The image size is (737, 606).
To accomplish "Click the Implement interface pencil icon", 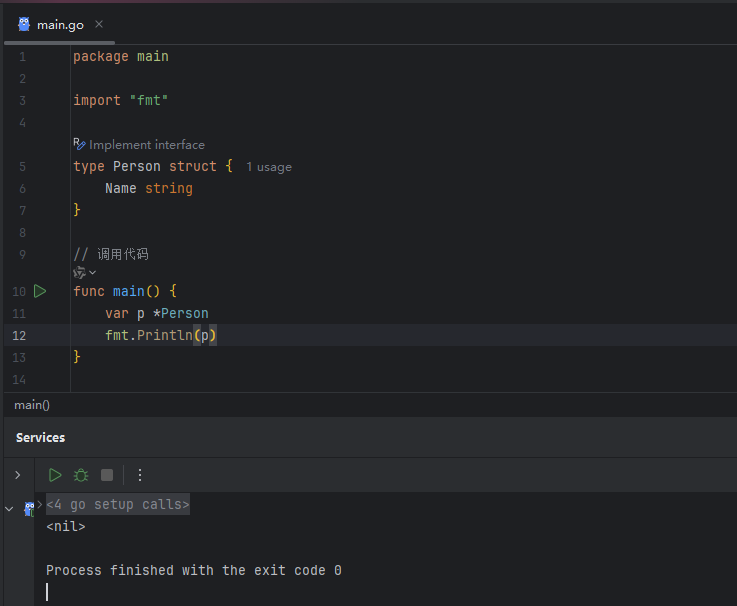I will [x=79, y=144].
